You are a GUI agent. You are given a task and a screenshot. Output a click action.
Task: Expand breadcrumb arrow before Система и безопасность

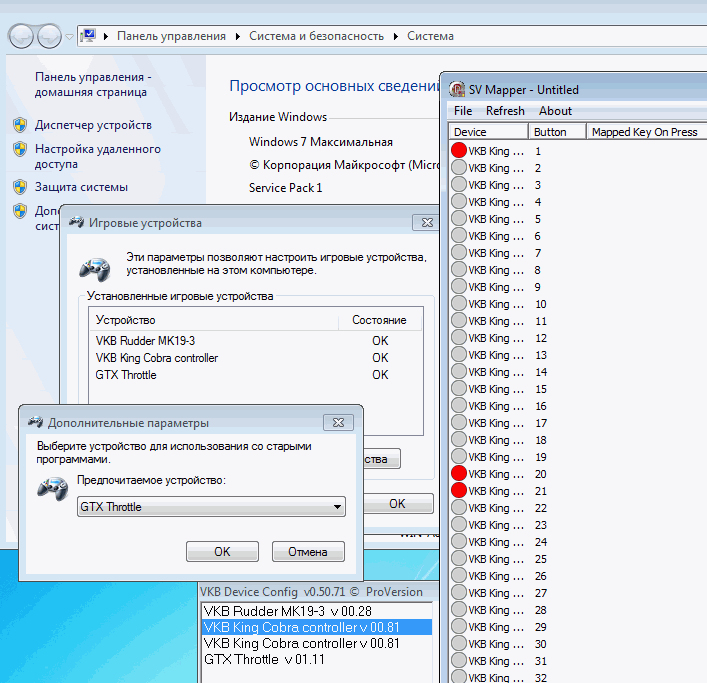click(238, 36)
